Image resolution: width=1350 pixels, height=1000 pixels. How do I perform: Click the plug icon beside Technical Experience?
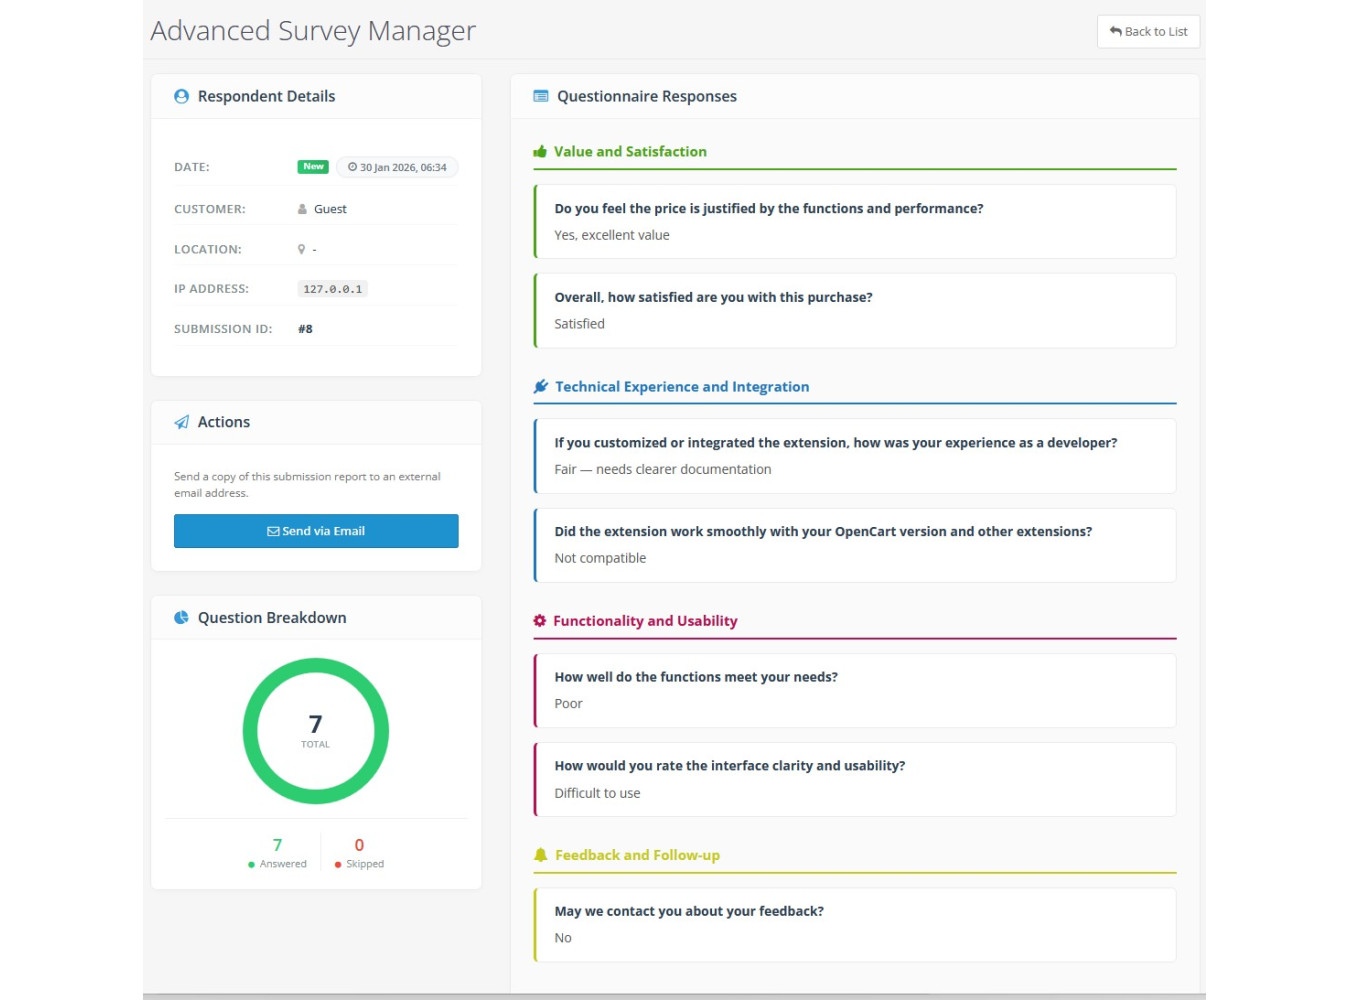(x=541, y=387)
